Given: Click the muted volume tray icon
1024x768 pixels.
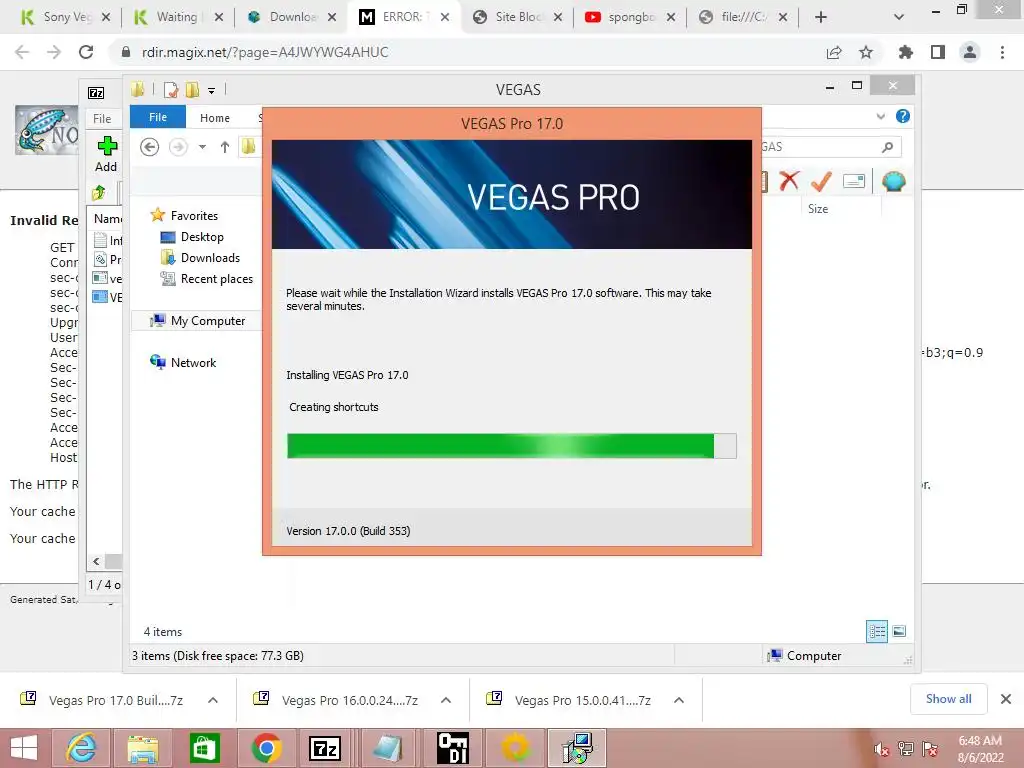Looking at the screenshot, I should coord(882,750).
